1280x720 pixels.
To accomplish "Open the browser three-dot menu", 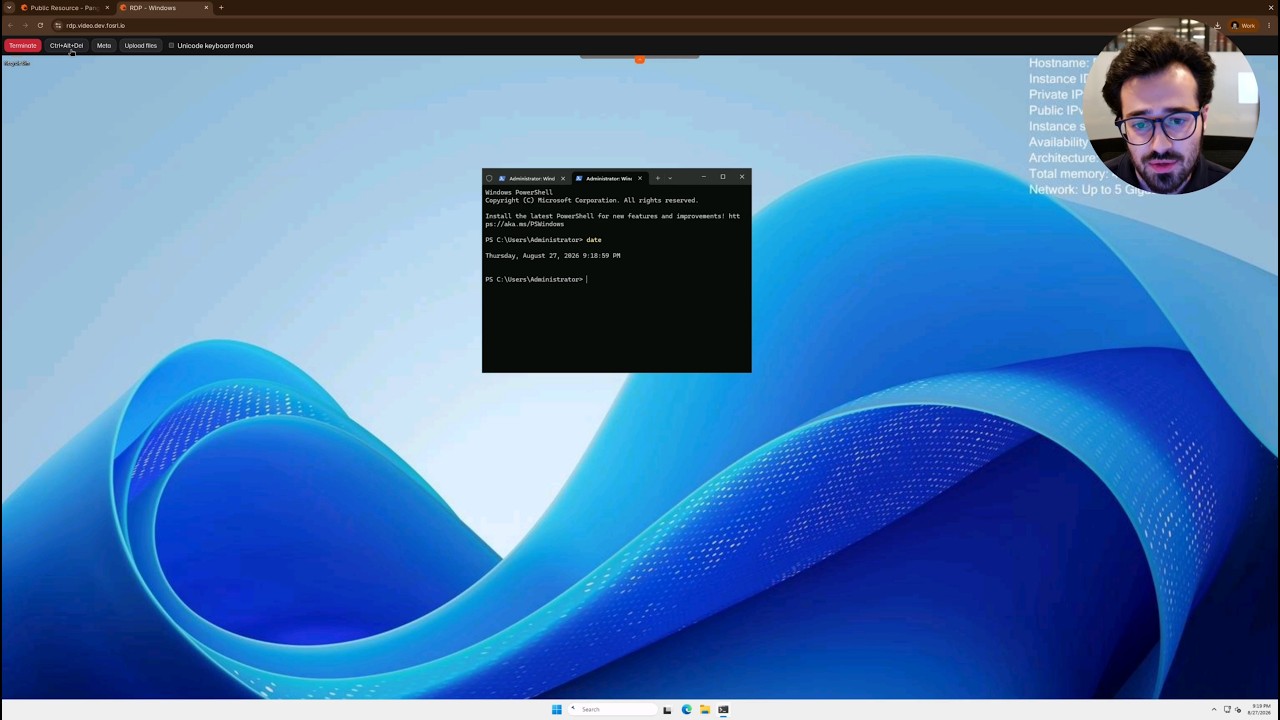I will click(1271, 25).
